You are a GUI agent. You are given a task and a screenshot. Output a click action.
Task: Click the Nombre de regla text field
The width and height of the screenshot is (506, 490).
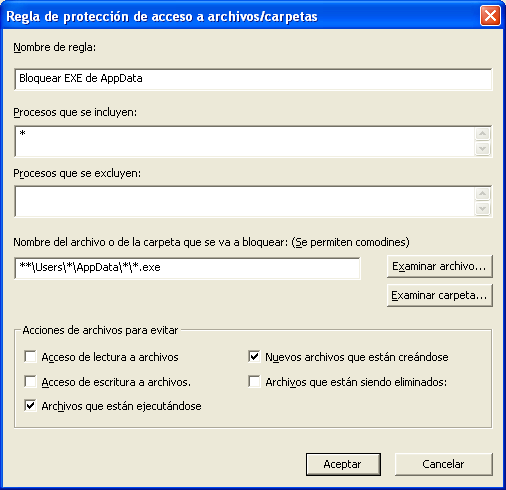[x=253, y=79]
